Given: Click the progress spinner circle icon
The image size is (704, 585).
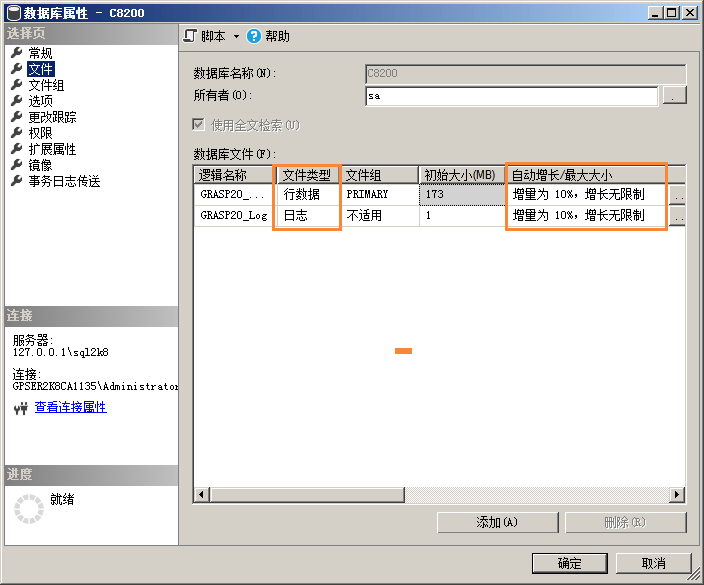Looking at the screenshot, I should click(29, 509).
